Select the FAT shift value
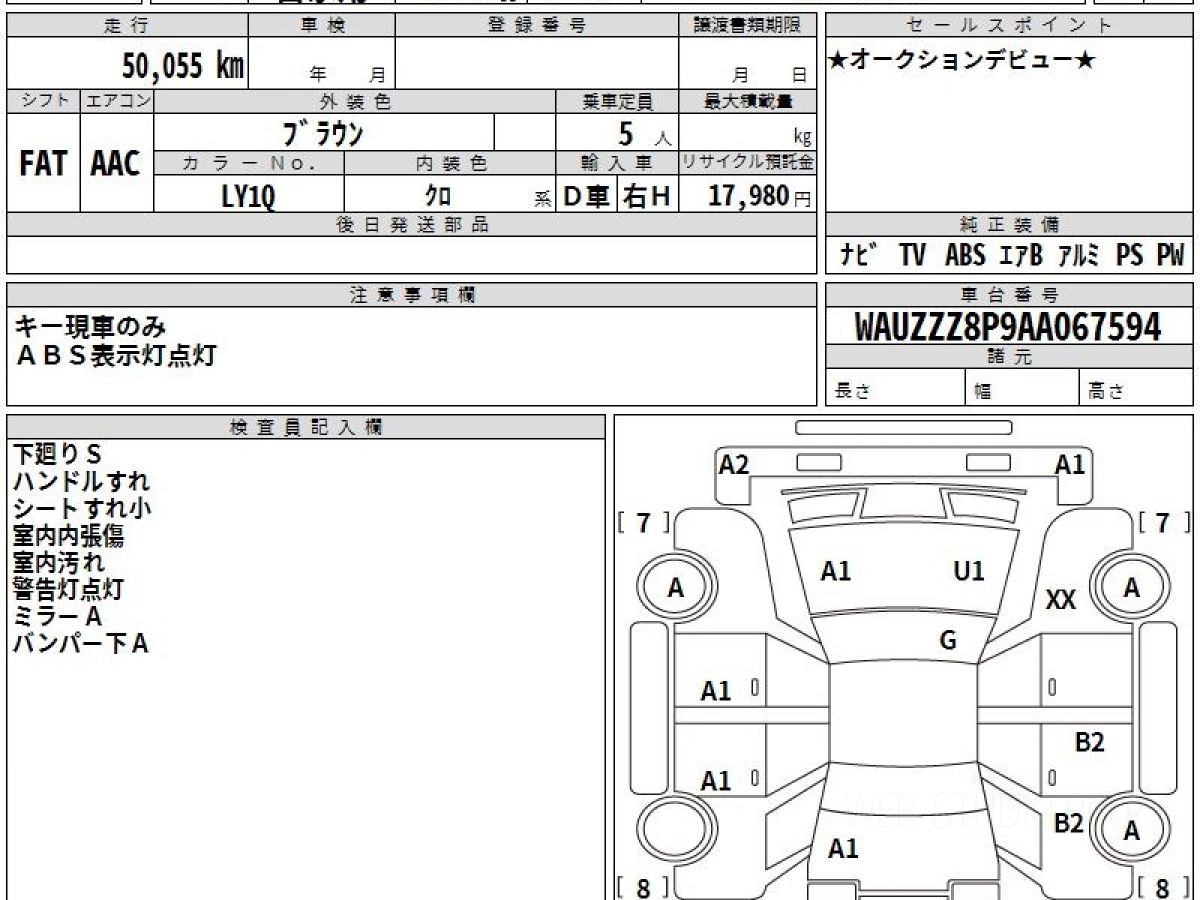Screen dimensions: 1200x900 click(43, 164)
